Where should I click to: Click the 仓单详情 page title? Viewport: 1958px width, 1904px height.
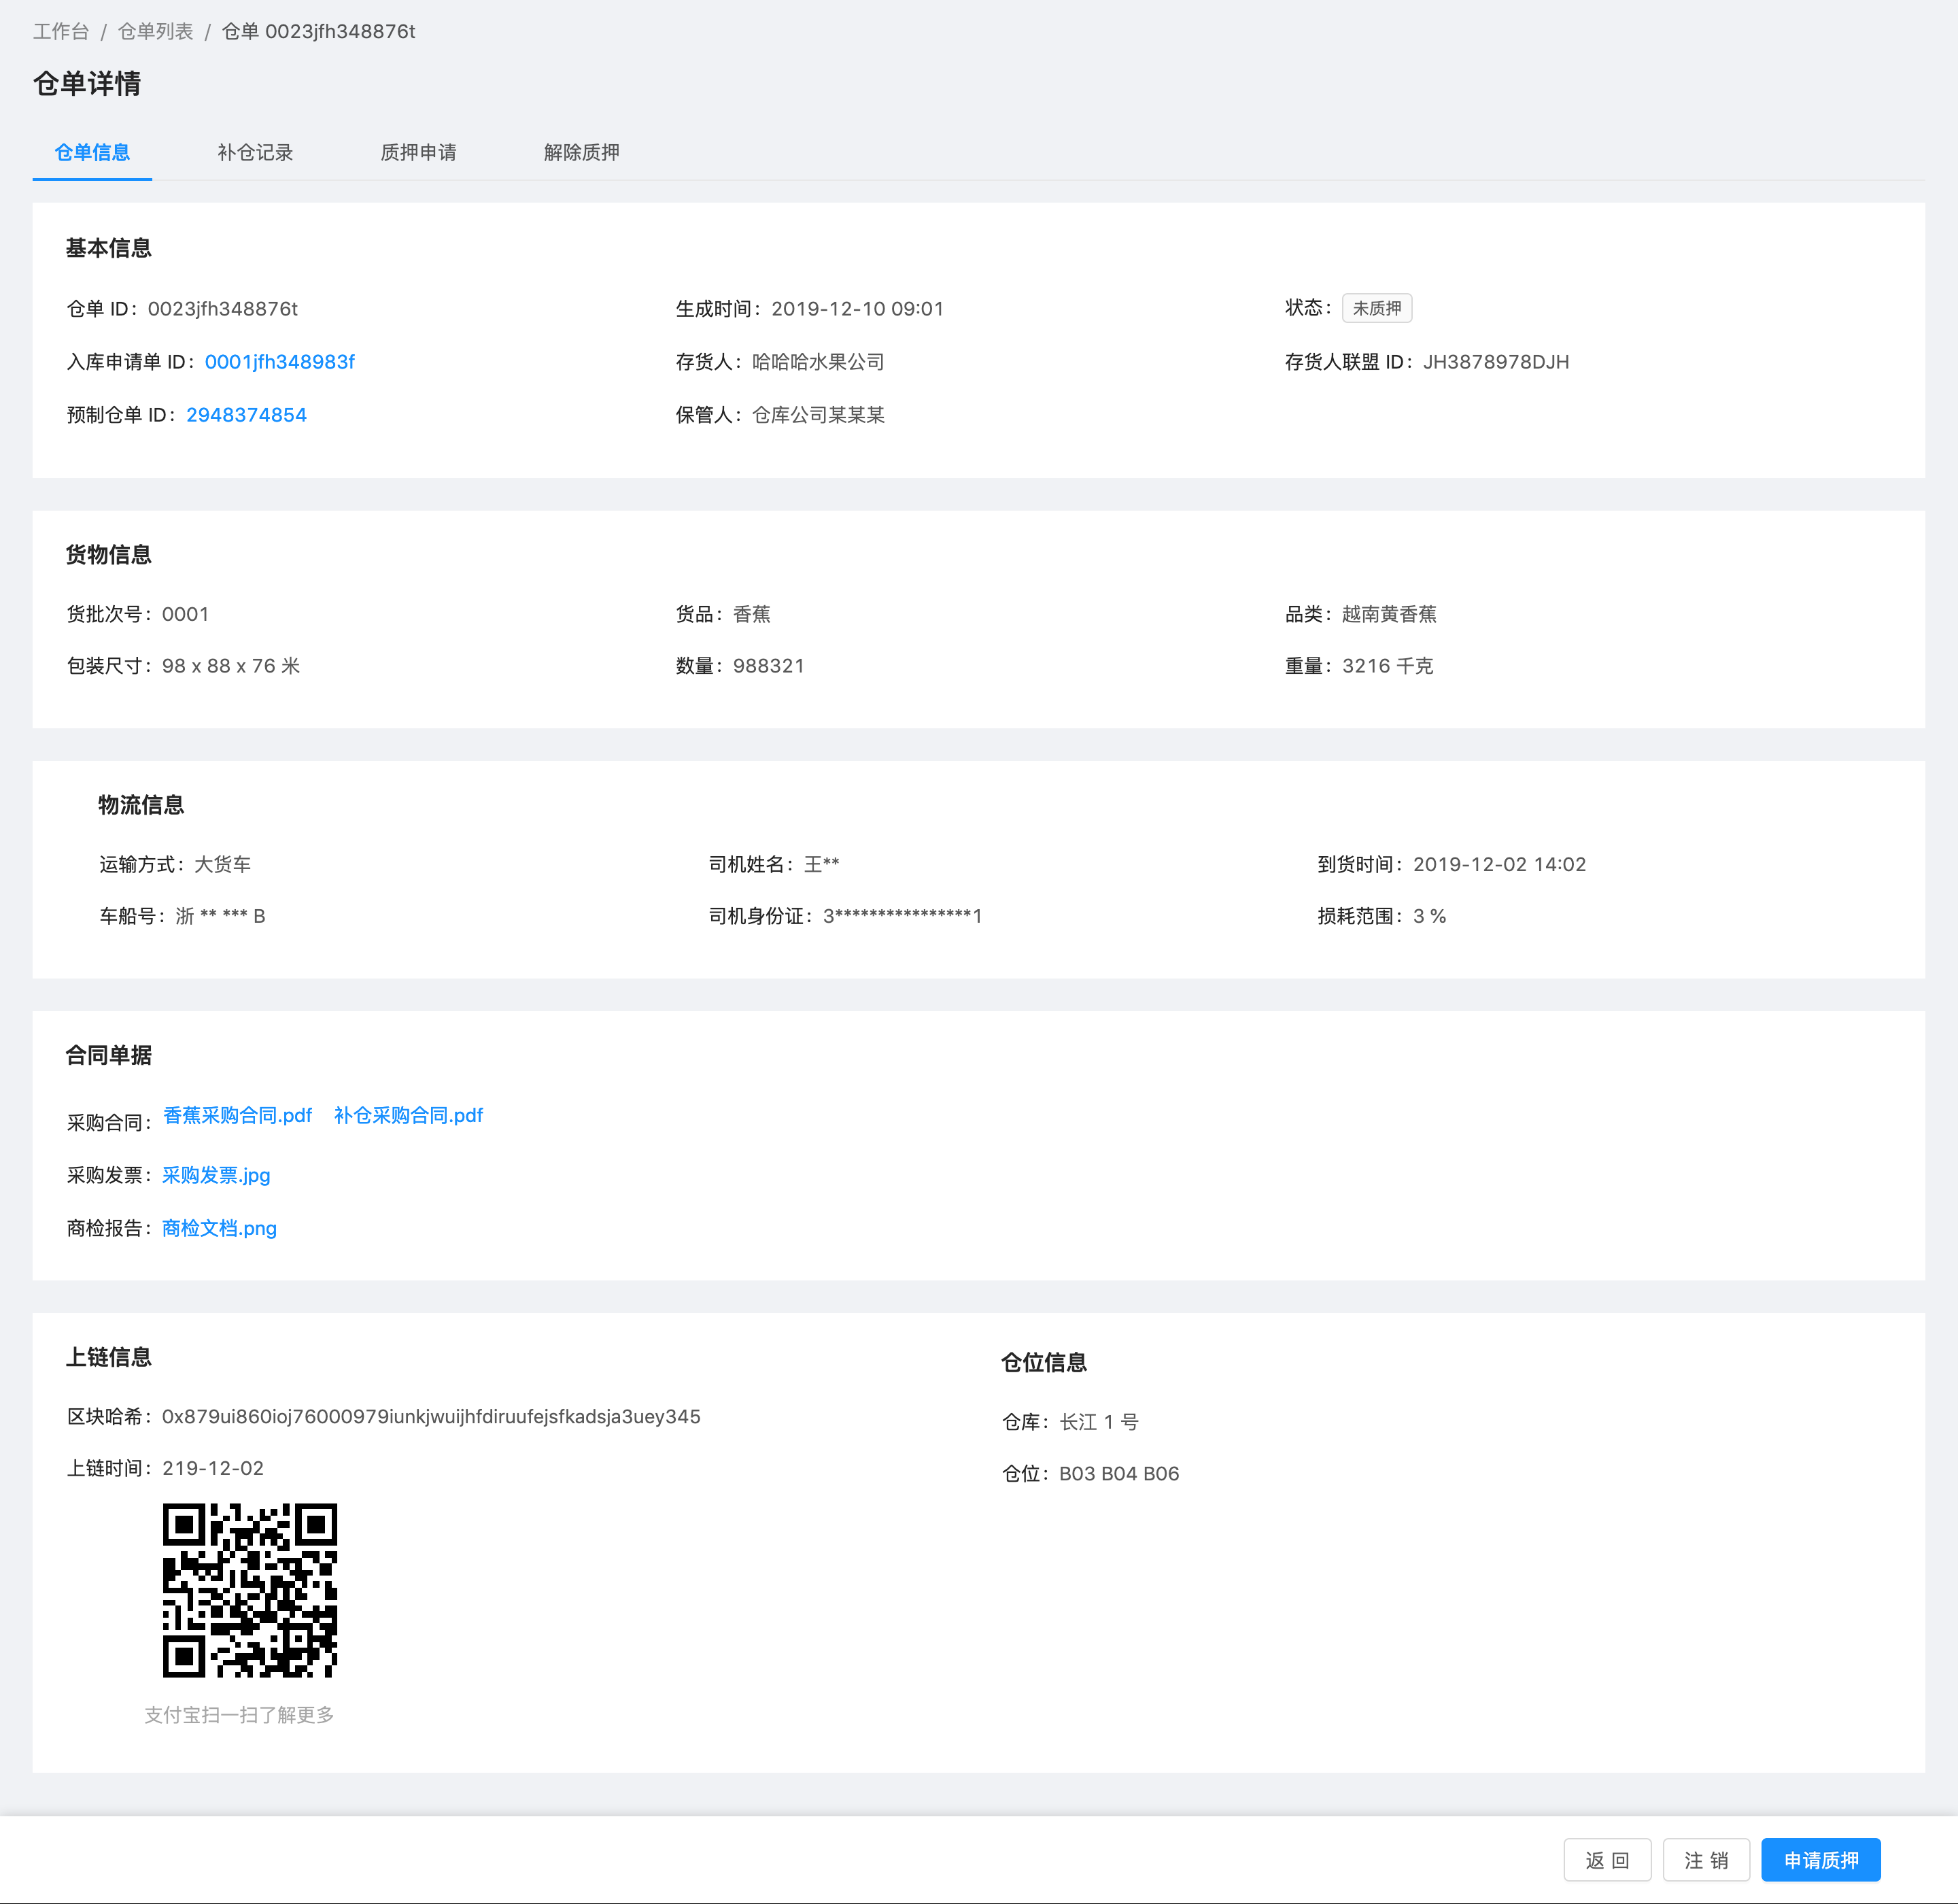(87, 84)
